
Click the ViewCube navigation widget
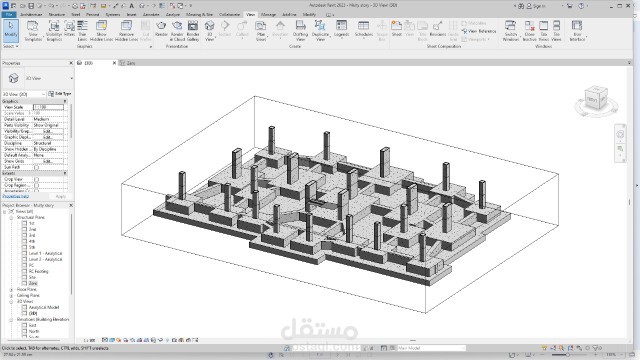(x=595, y=99)
